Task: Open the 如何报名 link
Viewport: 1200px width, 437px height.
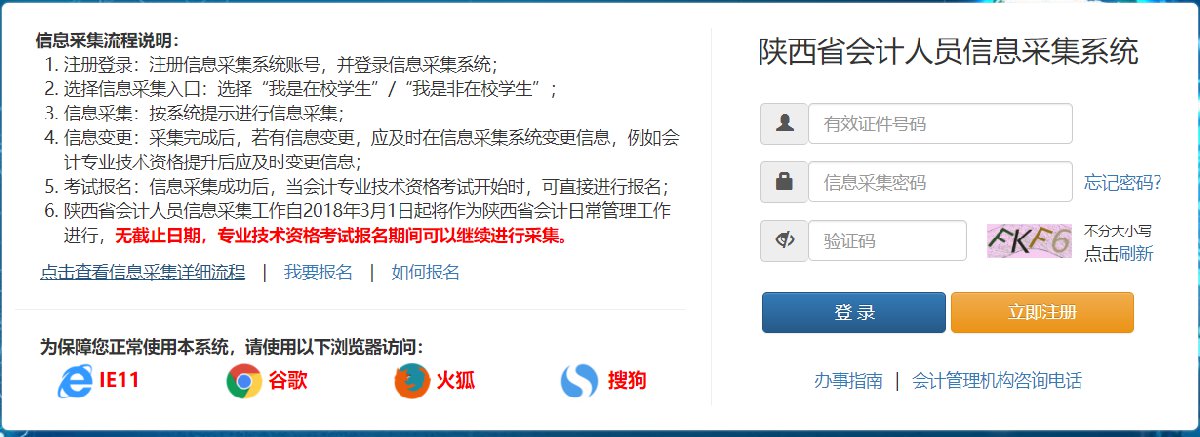Action: (x=425, y=272)
